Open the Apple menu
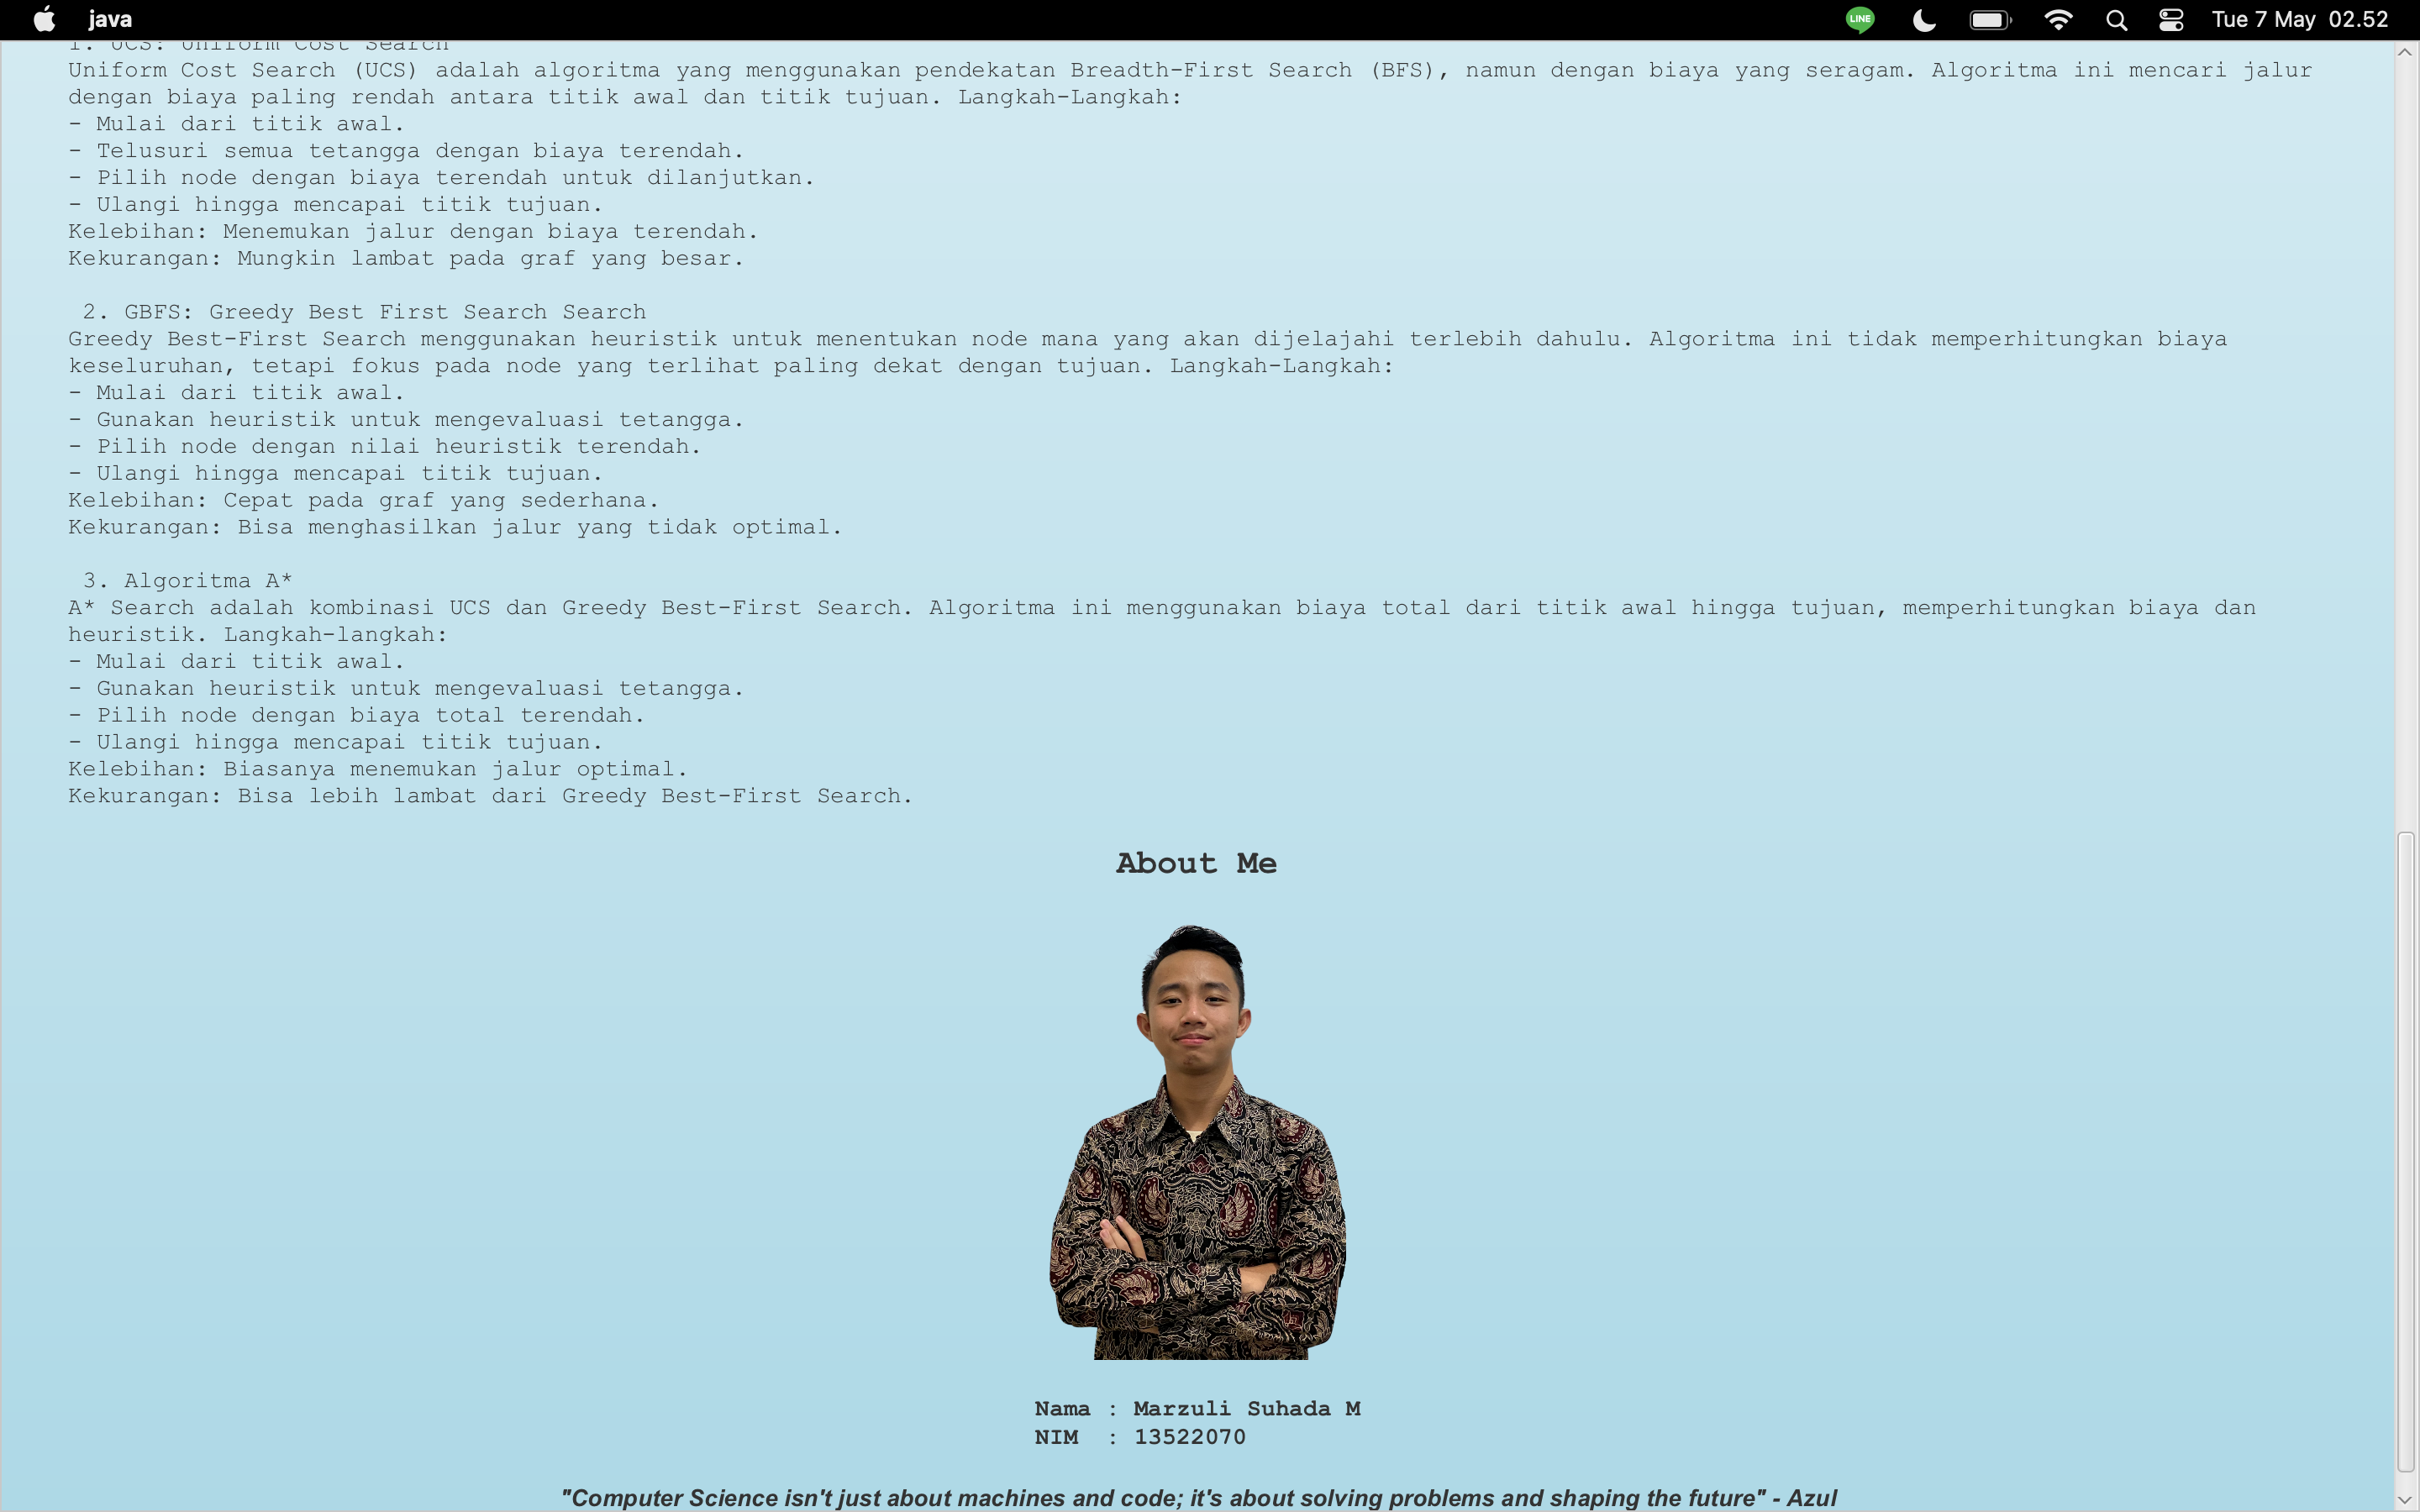2420x1512 pixels. (44, 19)
